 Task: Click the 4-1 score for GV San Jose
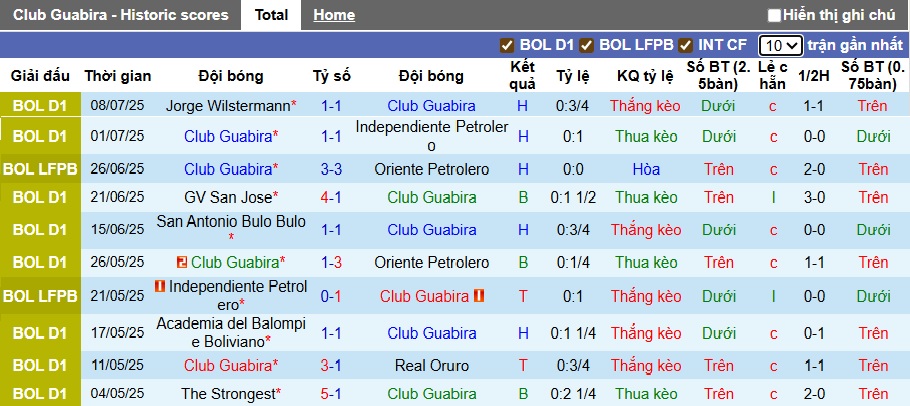click(x=331, y=197)
